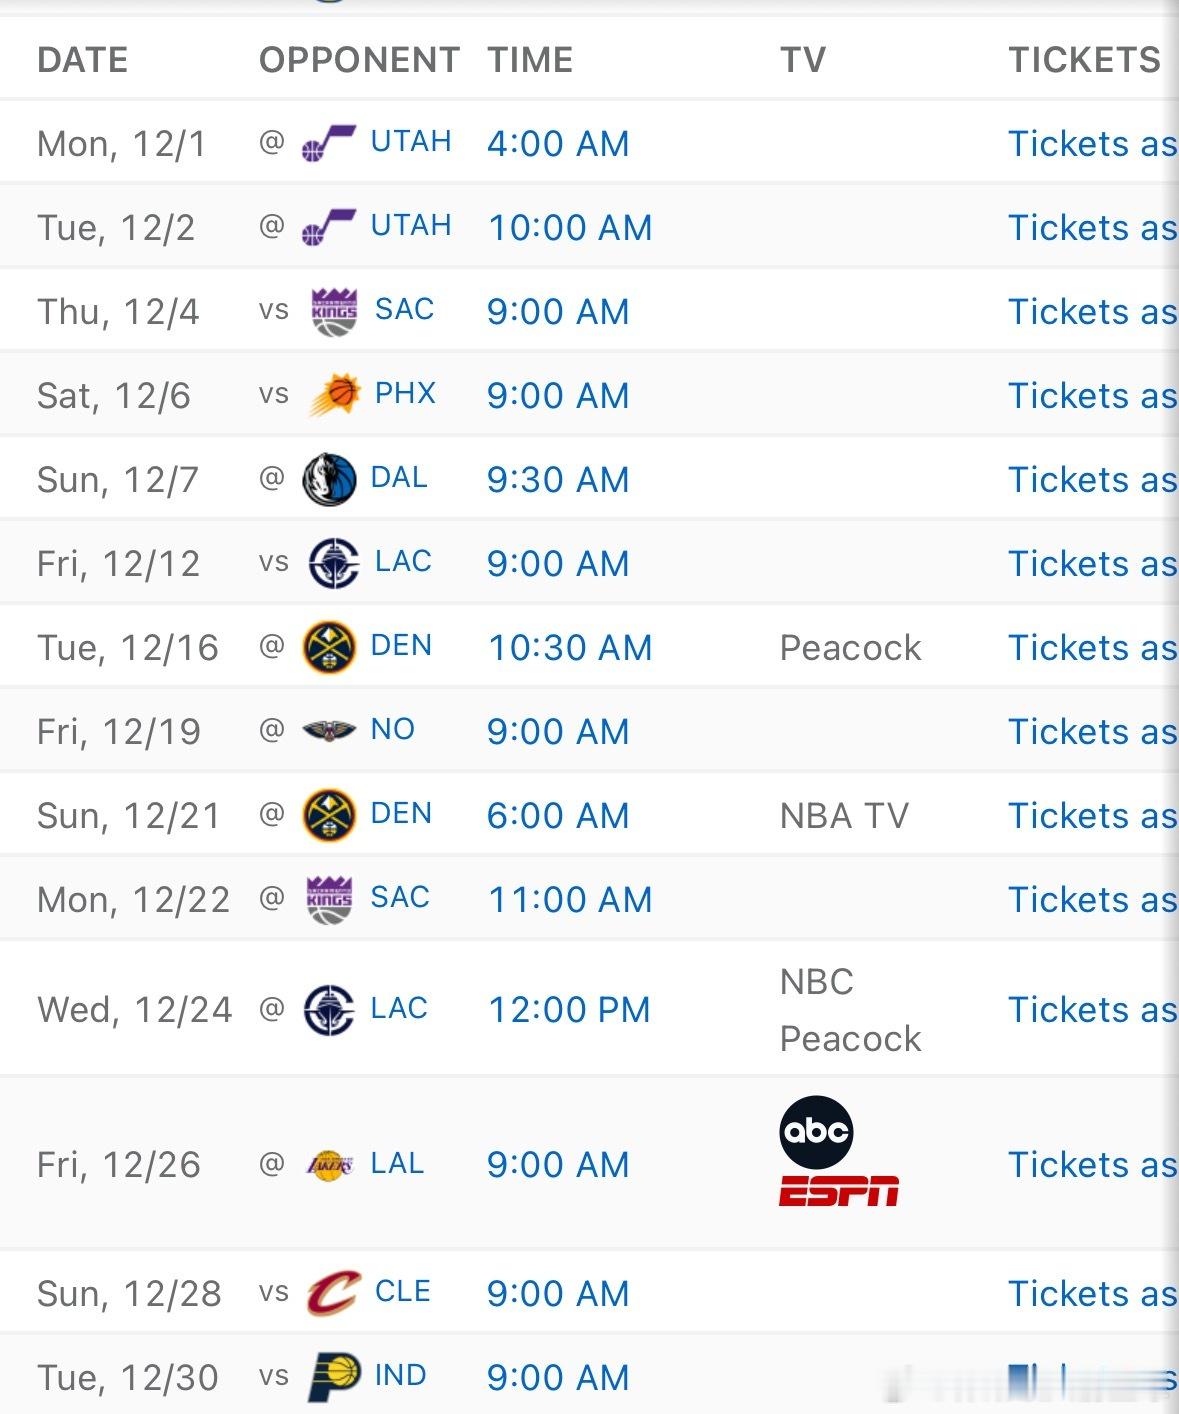Click the Indiana Pacers logo
This screenshot has width=1179, height=1414.
[x=334, y=1376]
